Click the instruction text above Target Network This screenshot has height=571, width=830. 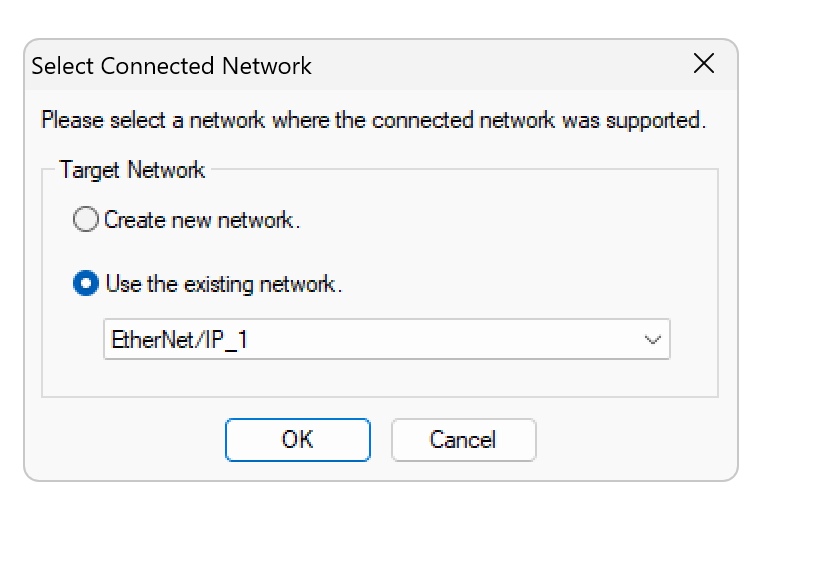[373, 121]
